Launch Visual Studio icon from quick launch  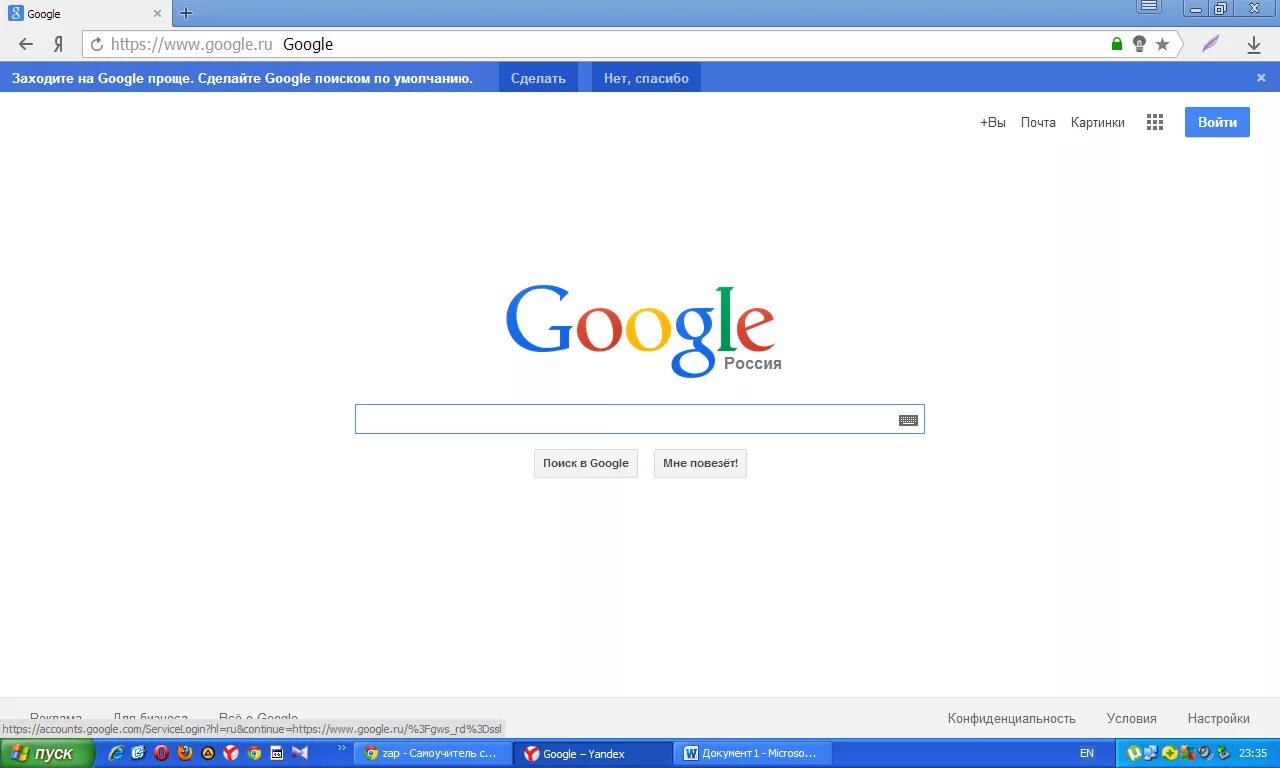(x=300, y=753)
